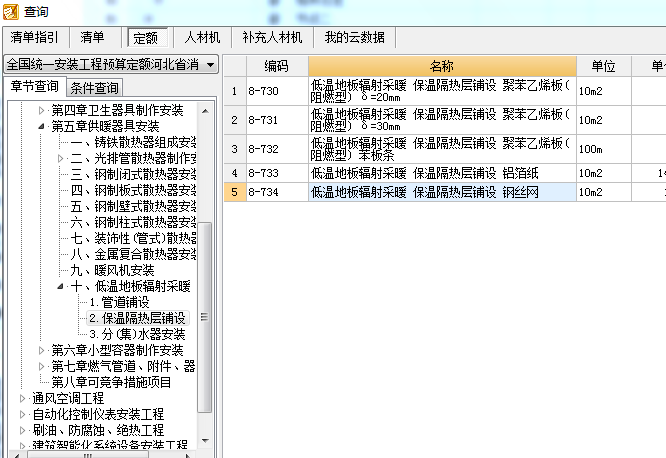This screenshot has width=666, height=458.
Task: Click the 查询 window title icon
Action: pos(11,11)
